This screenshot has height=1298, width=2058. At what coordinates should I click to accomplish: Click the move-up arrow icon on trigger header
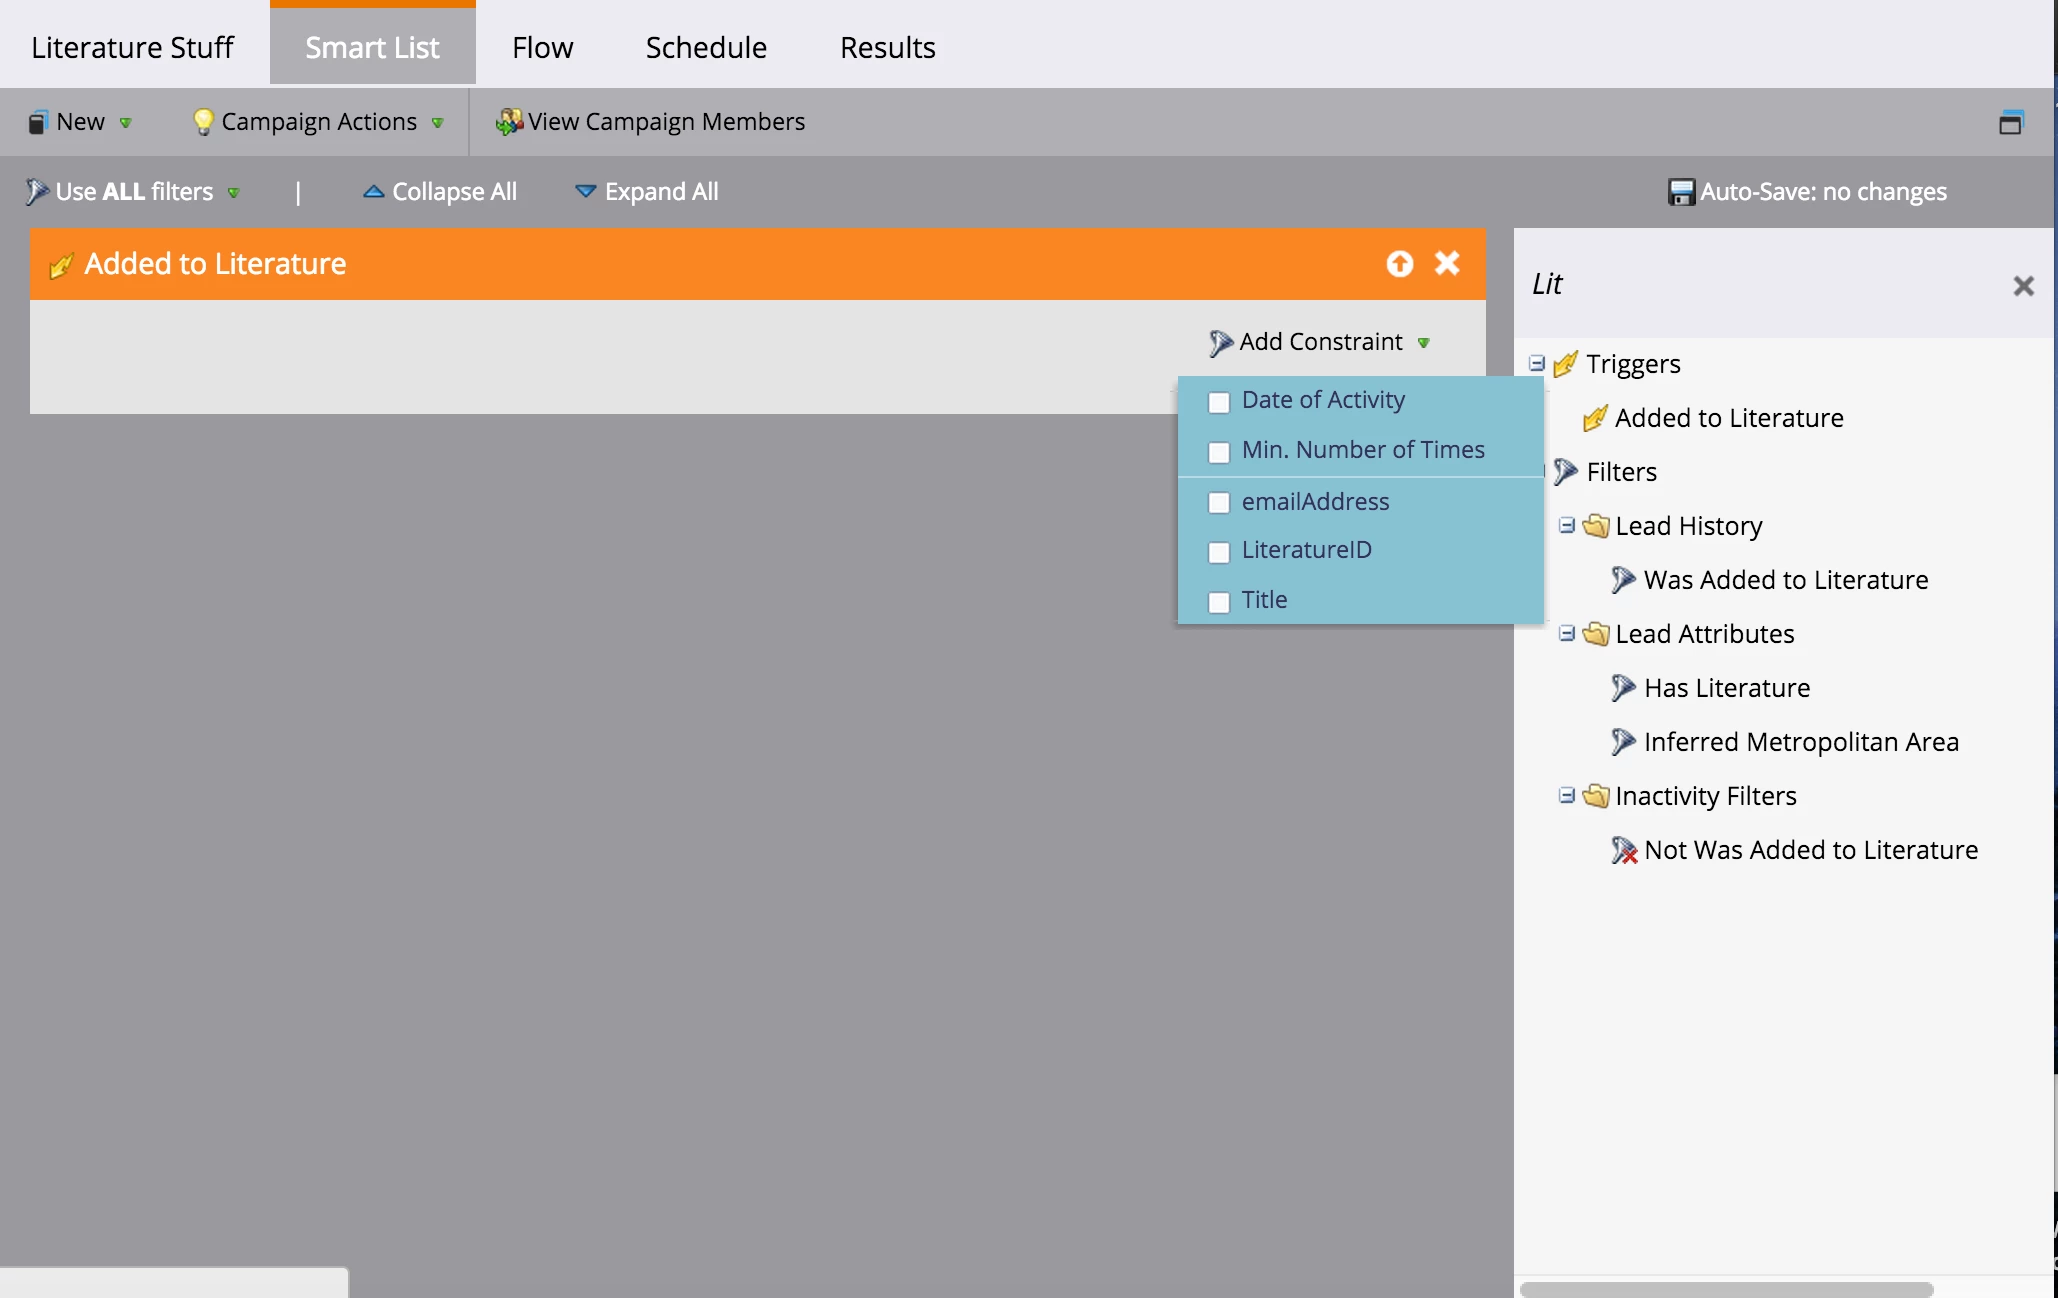(1400, 263)
